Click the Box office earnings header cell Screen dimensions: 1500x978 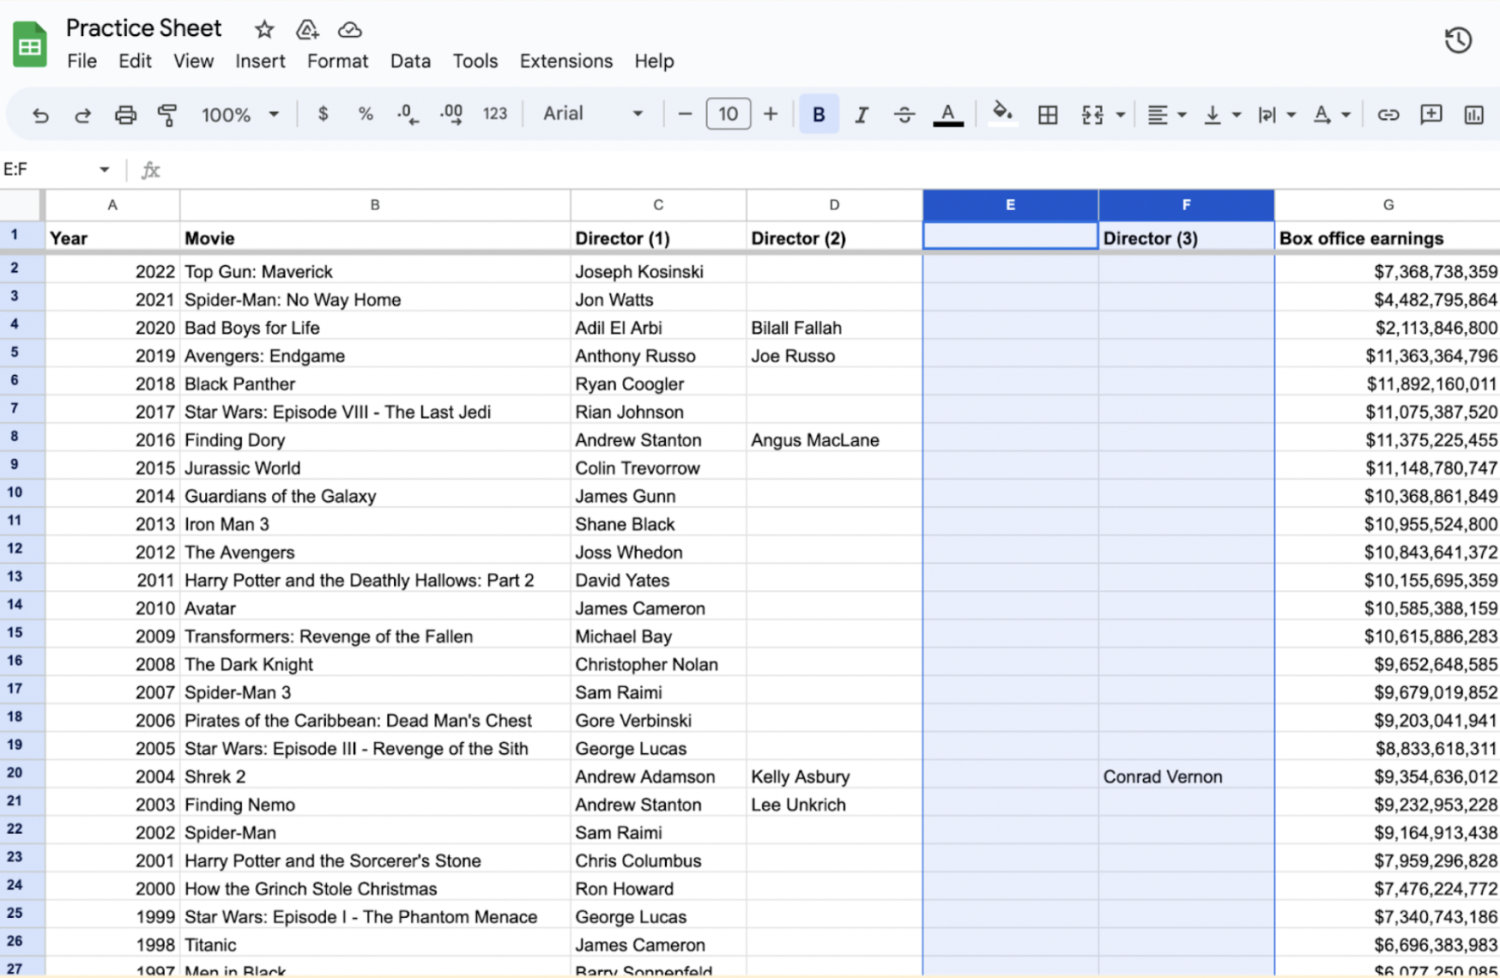tap(1387, 238)
